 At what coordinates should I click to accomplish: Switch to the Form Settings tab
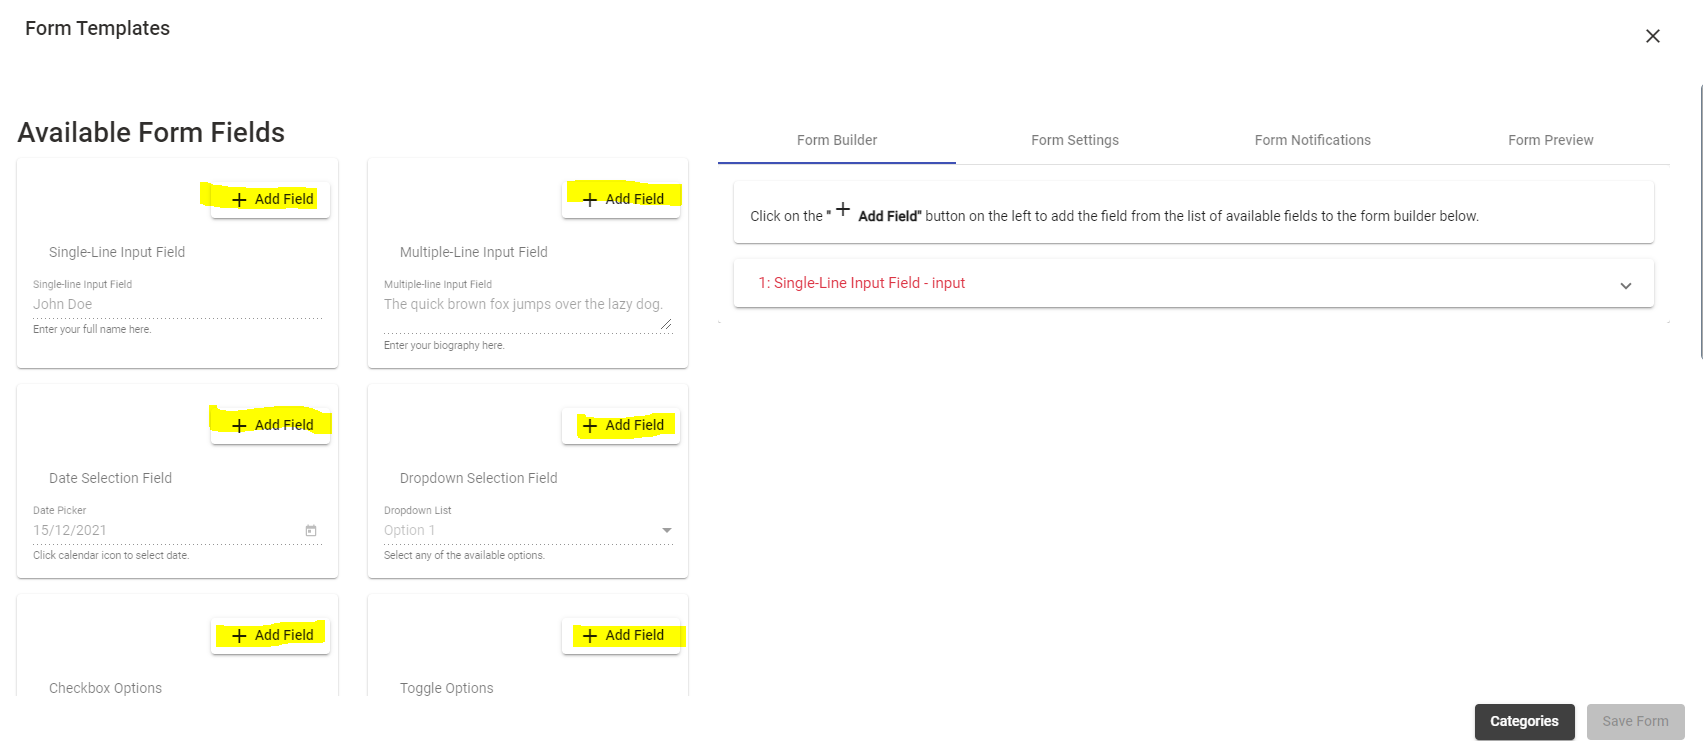[1074, 140]
